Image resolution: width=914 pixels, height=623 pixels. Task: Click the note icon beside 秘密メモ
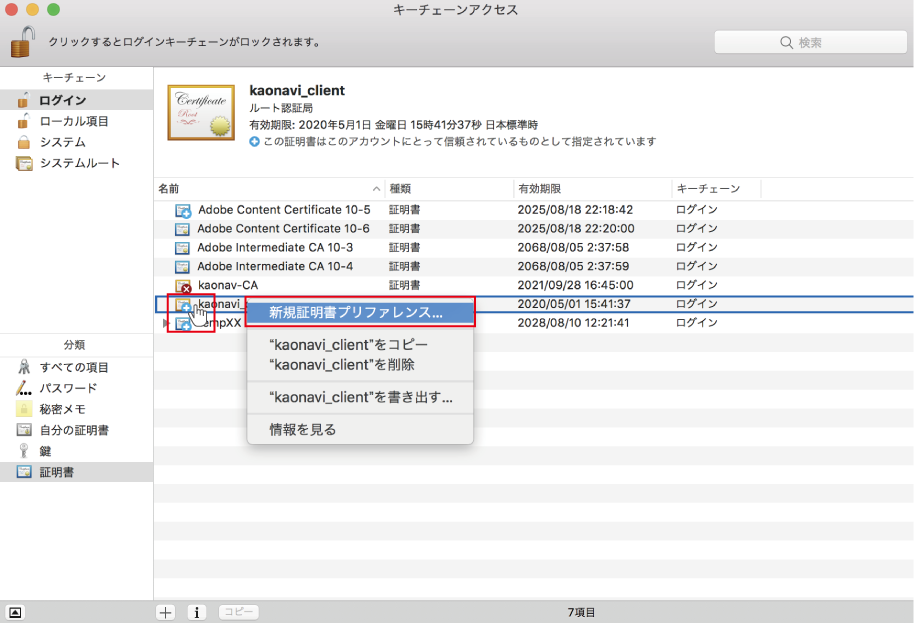coord(24,409)
